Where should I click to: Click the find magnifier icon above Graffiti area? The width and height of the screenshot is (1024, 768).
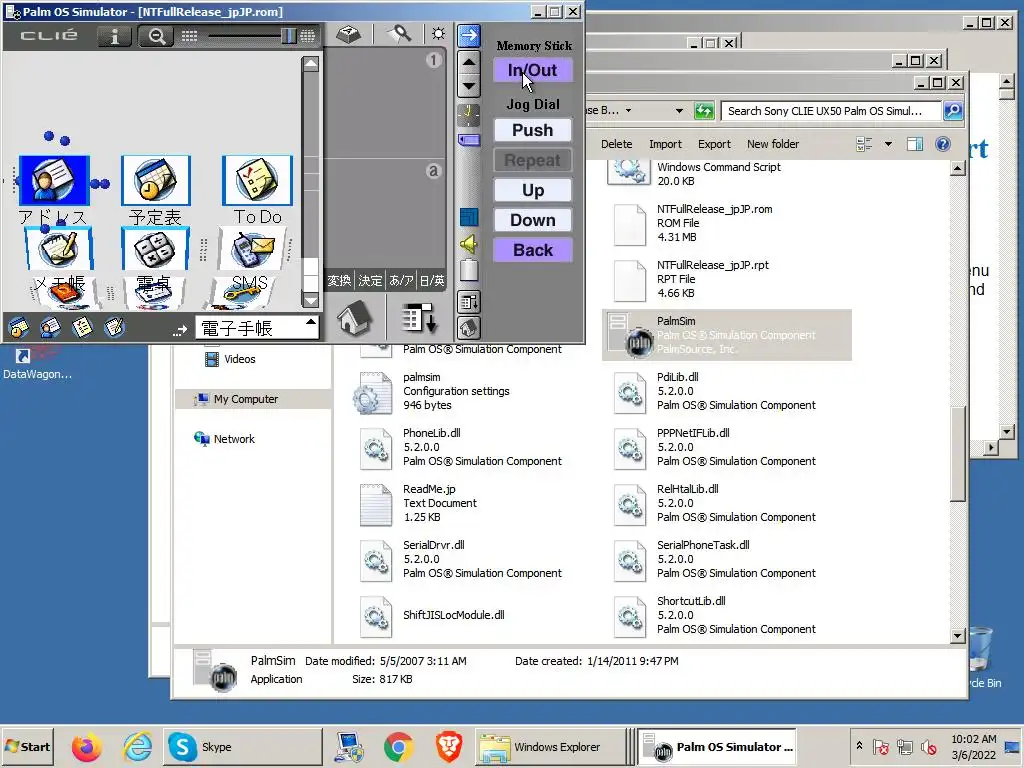point(400,33)
